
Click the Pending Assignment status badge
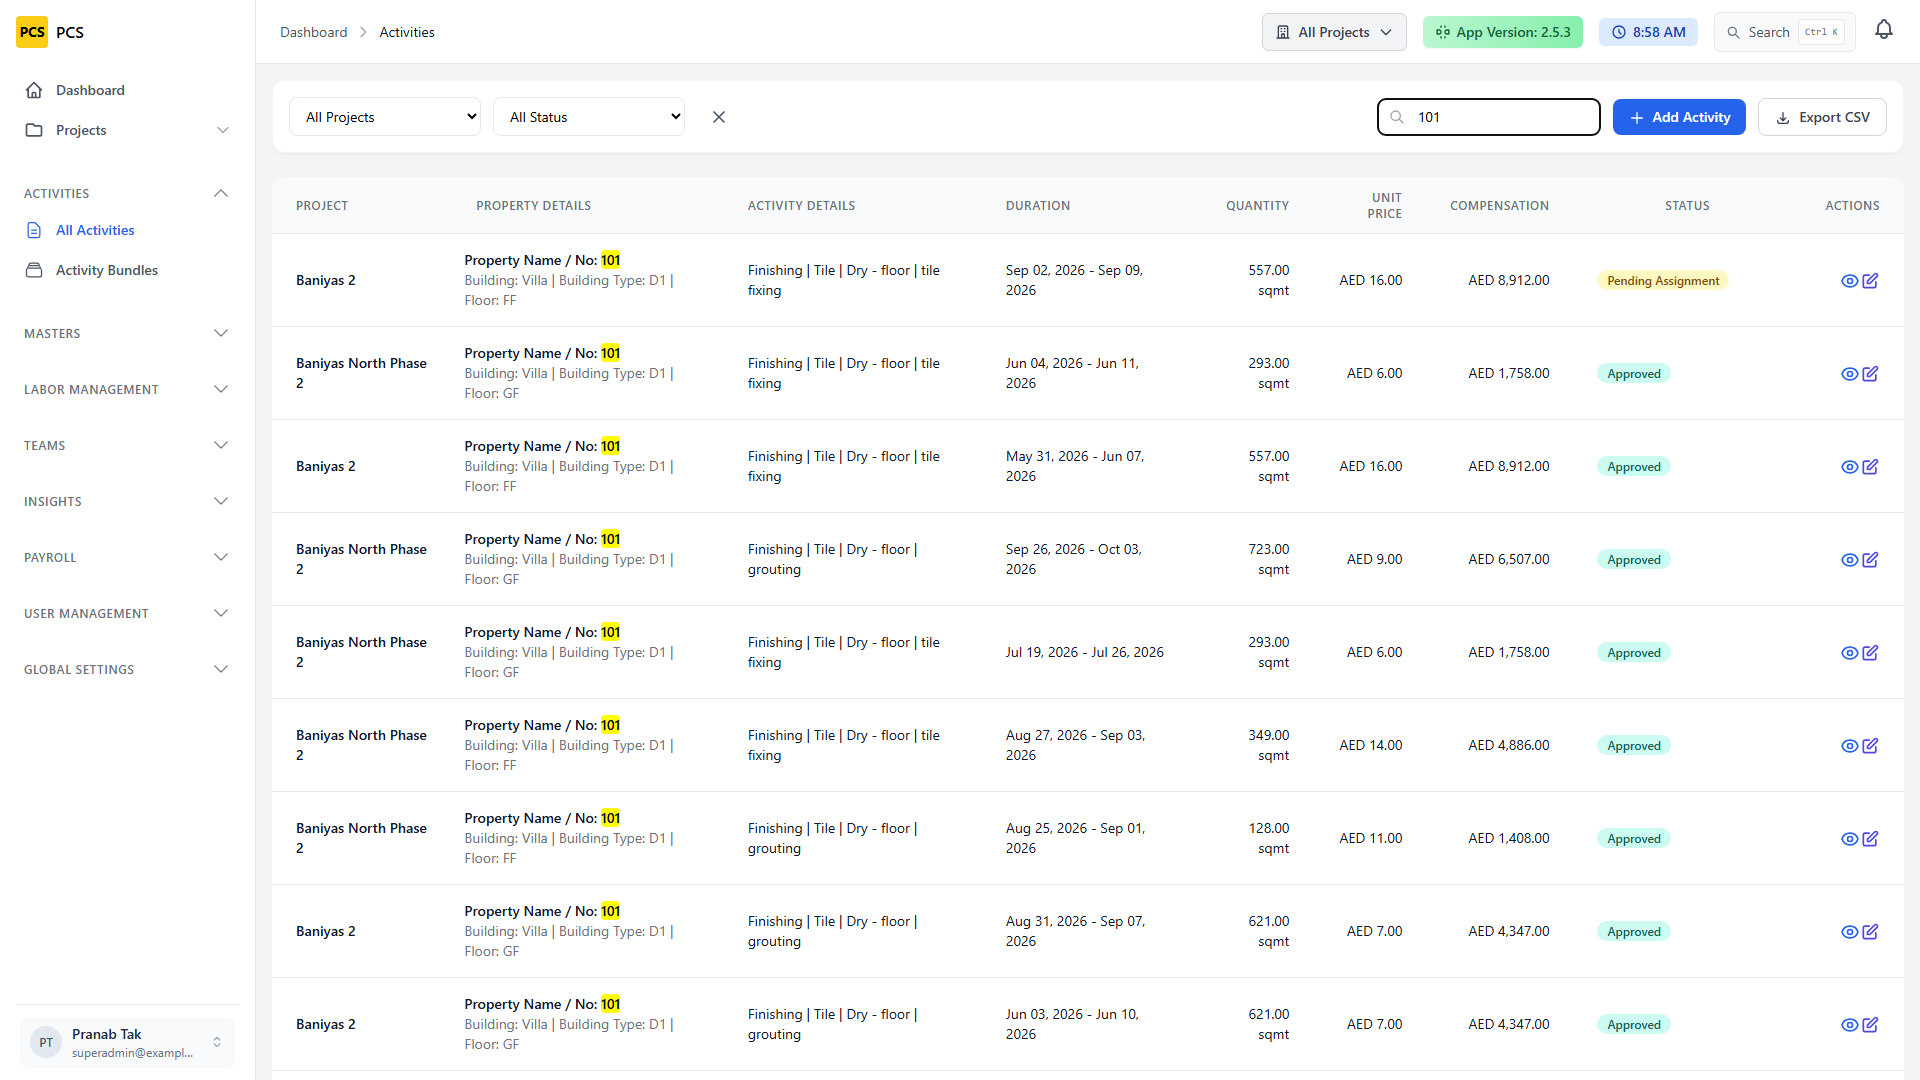1663,281
